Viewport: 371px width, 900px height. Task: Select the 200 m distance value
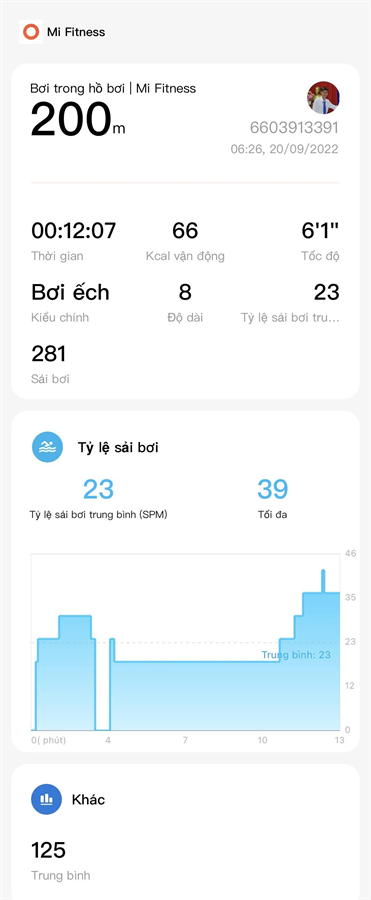(78, 121)
